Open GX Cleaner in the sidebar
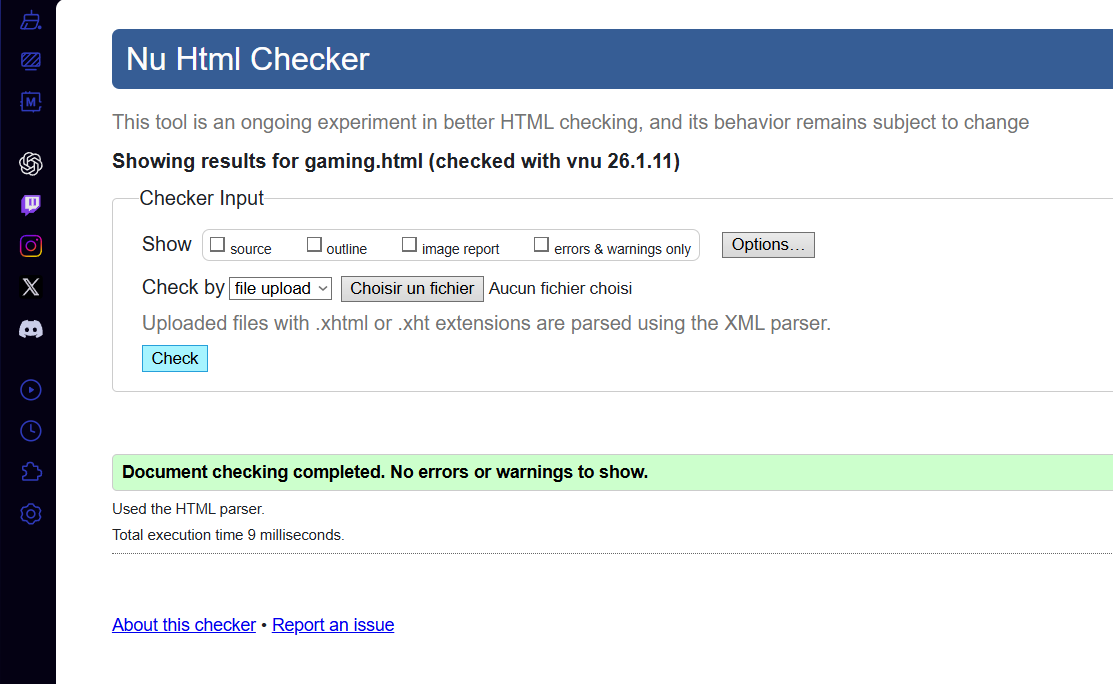Screen dimensions: 1113x684 [31, 20]
